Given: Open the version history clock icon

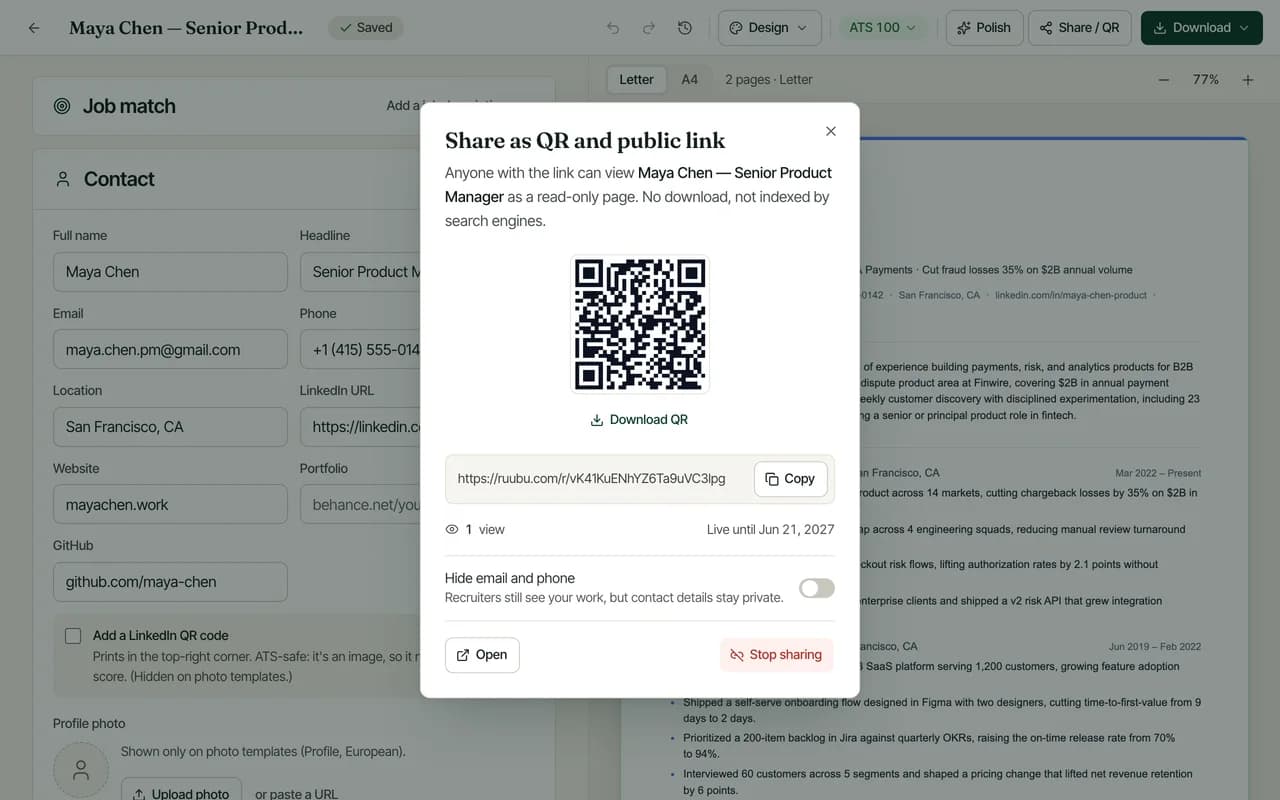Looking at the screenshot, I should [x=685, y=28].
